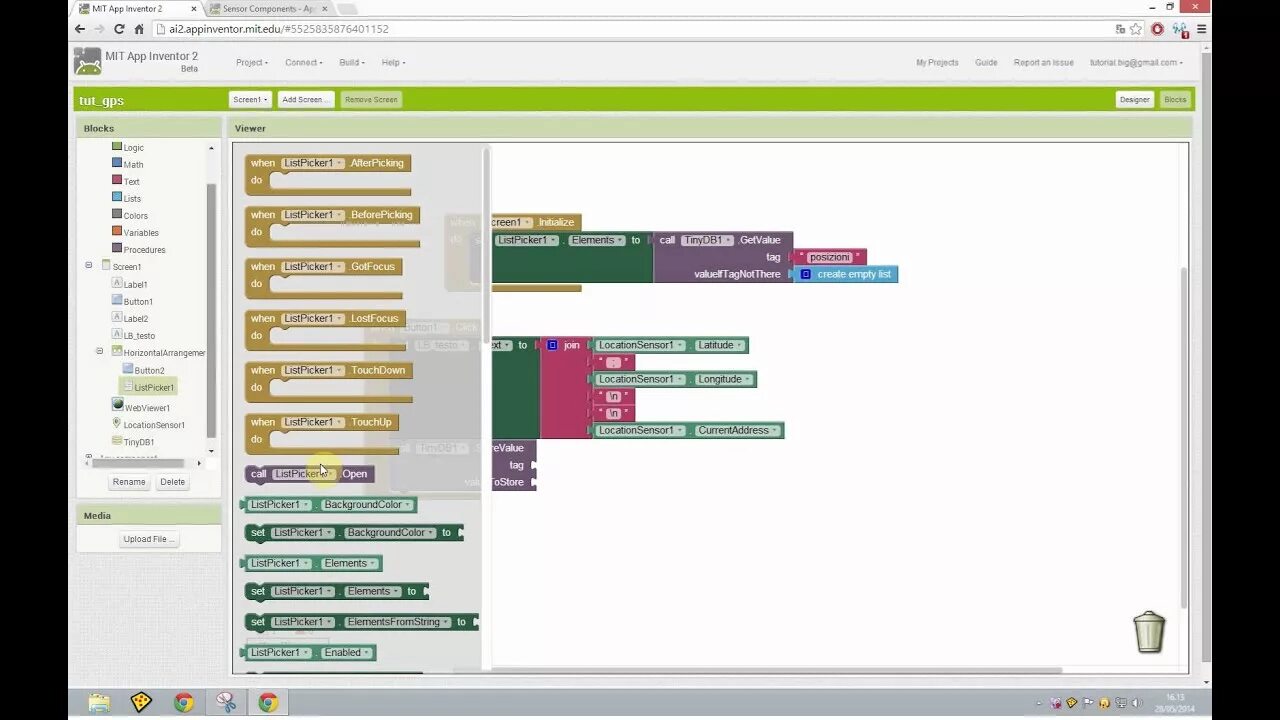Viewport: 1280px width, 720px height.
Task: Click the Remove Screen button
Action: pos(371,99)
